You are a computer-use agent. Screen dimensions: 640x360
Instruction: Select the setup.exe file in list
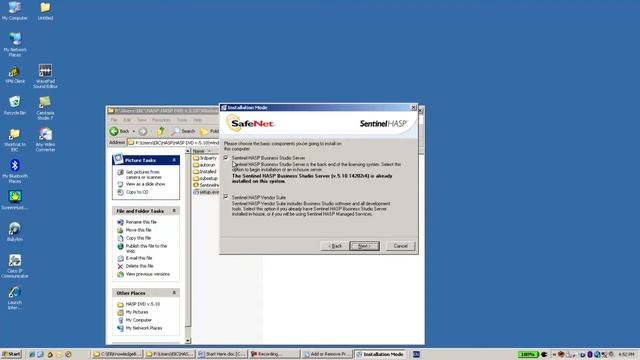coord(206,192)
